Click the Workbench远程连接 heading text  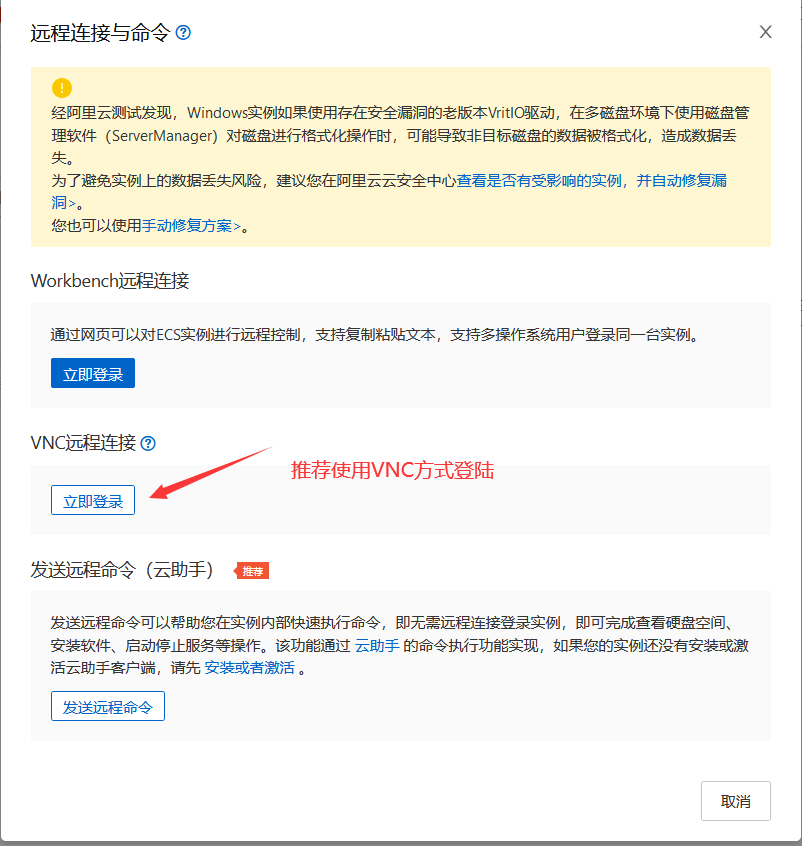tap(110, 281)
